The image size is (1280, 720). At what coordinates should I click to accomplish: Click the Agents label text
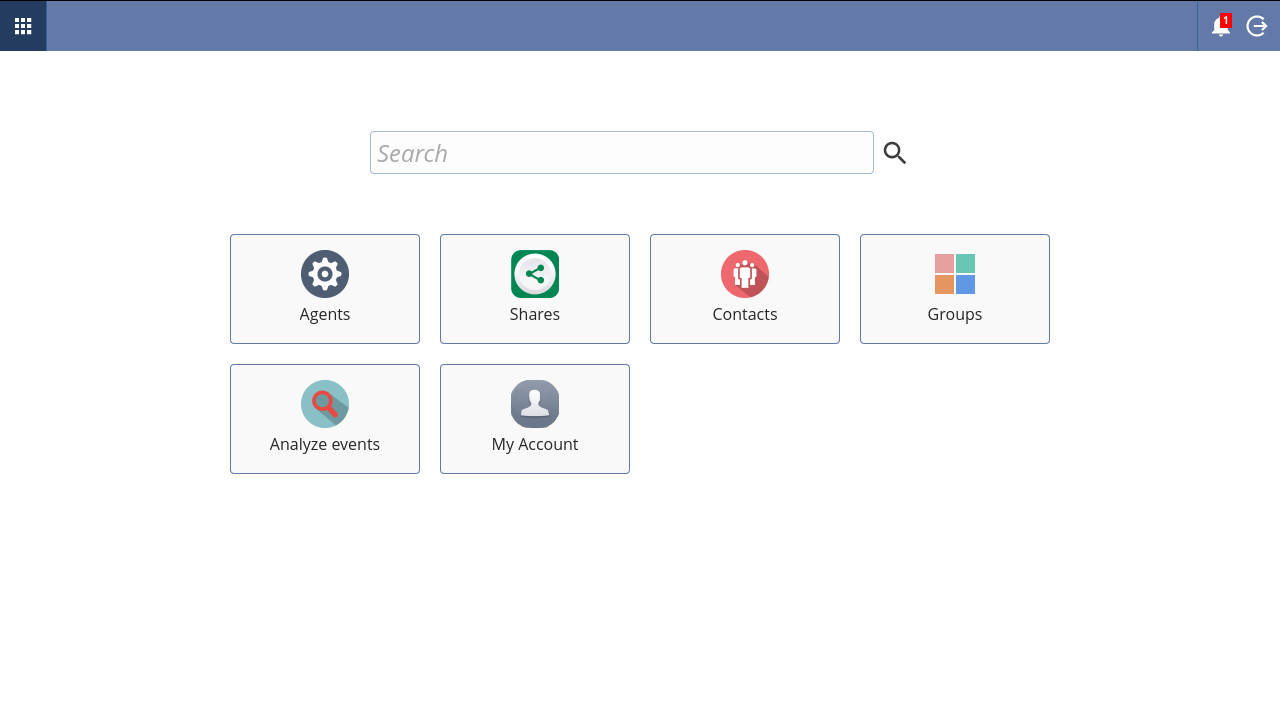click(x=324, y=313)
